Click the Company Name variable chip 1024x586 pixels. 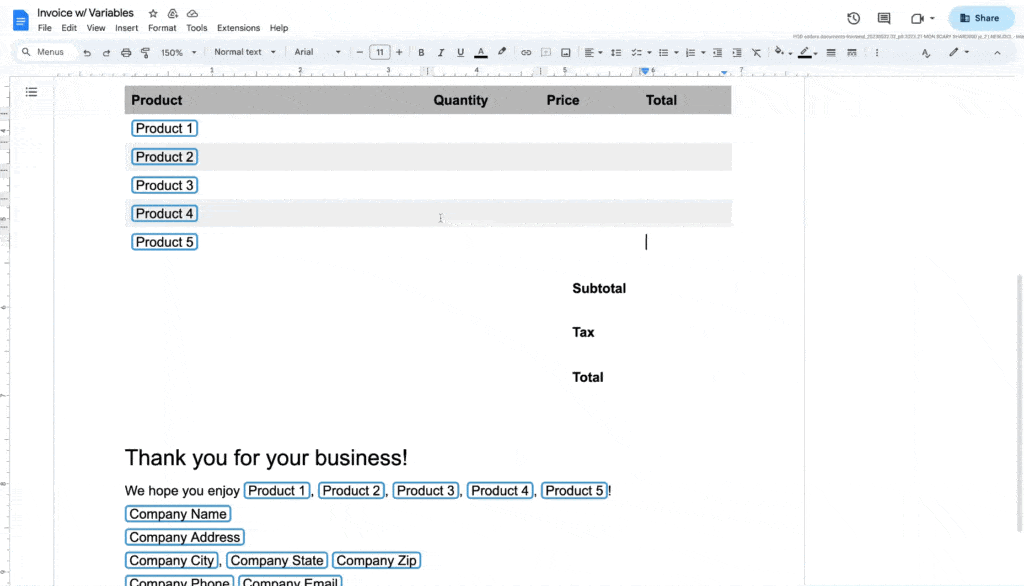(x=178, y=513)
